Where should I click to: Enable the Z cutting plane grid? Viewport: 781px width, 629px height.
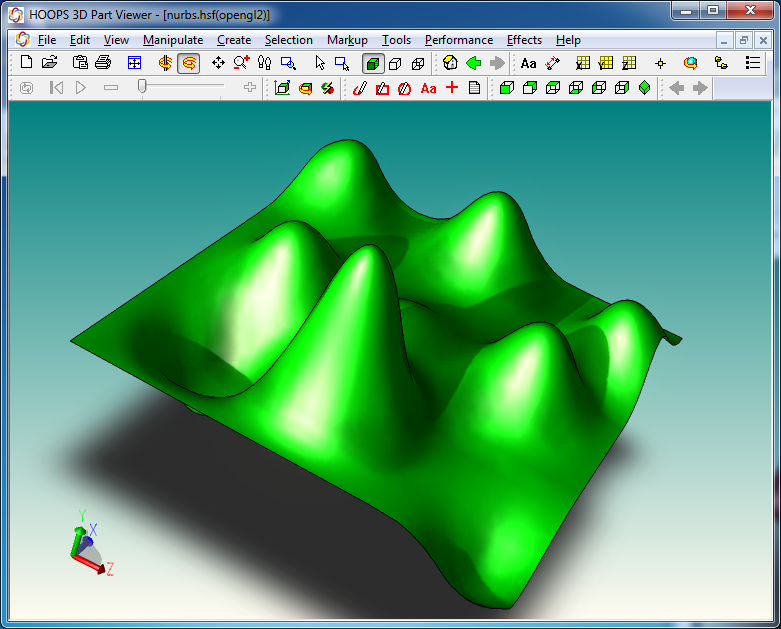coord(629,63)
